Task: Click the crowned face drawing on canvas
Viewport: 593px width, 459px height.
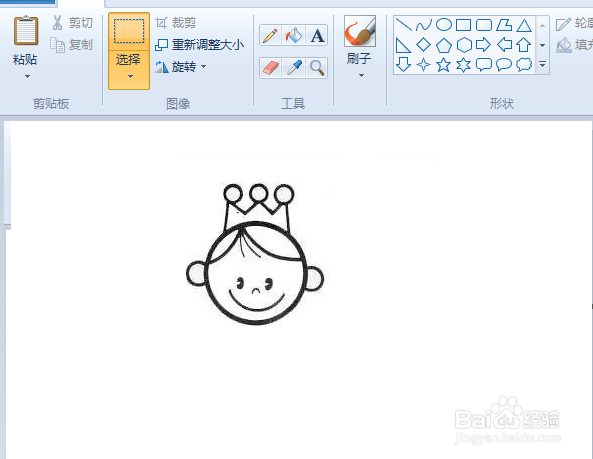Action: [255, 254]
